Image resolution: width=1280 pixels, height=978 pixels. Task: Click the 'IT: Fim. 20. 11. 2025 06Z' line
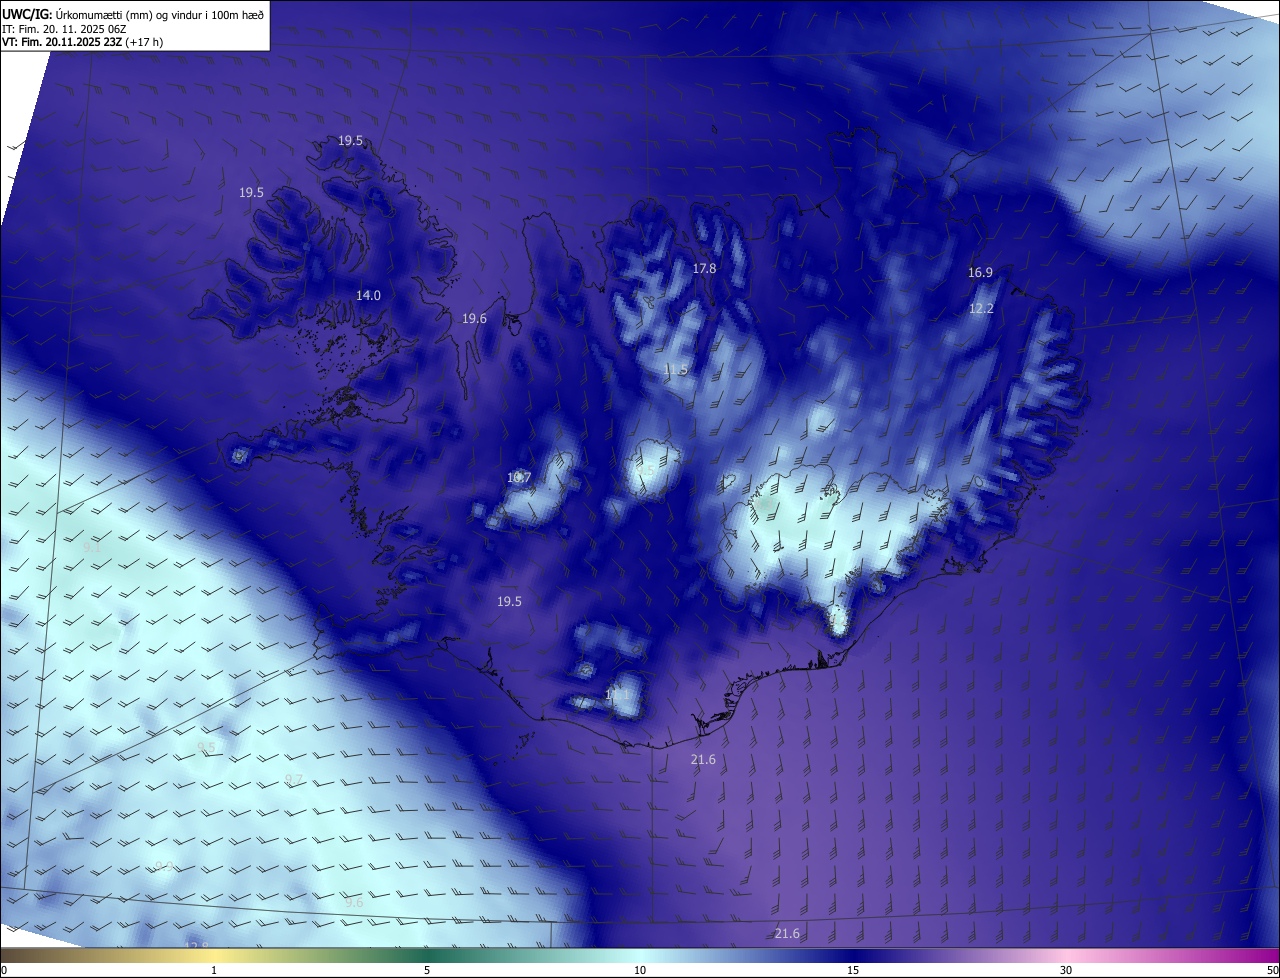click(x=64, y=29)
